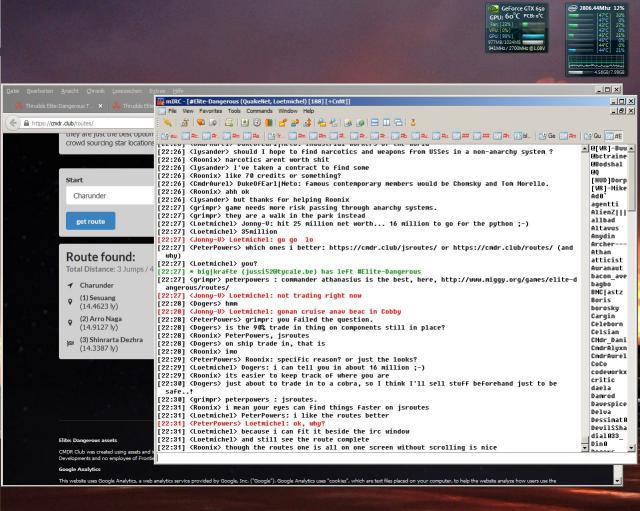Open the mIRC Commands menu
640x511 pixels.
coord(259,111)
